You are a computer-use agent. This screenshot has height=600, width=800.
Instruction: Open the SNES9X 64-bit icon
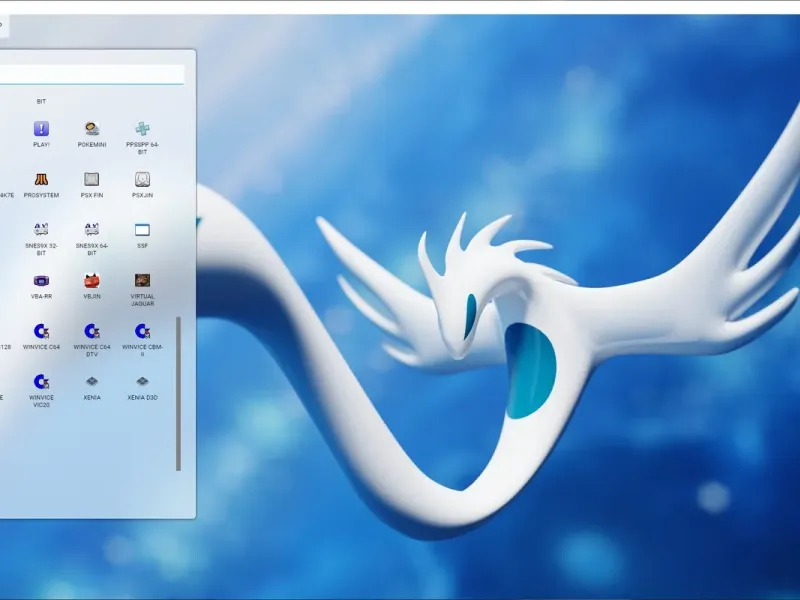click(92, 230)
